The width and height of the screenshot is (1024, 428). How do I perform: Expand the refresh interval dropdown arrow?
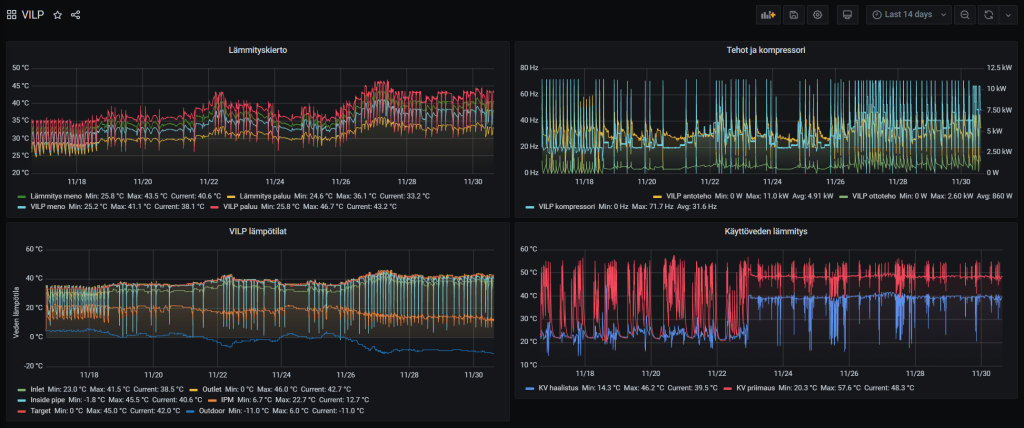[1006, 15]
